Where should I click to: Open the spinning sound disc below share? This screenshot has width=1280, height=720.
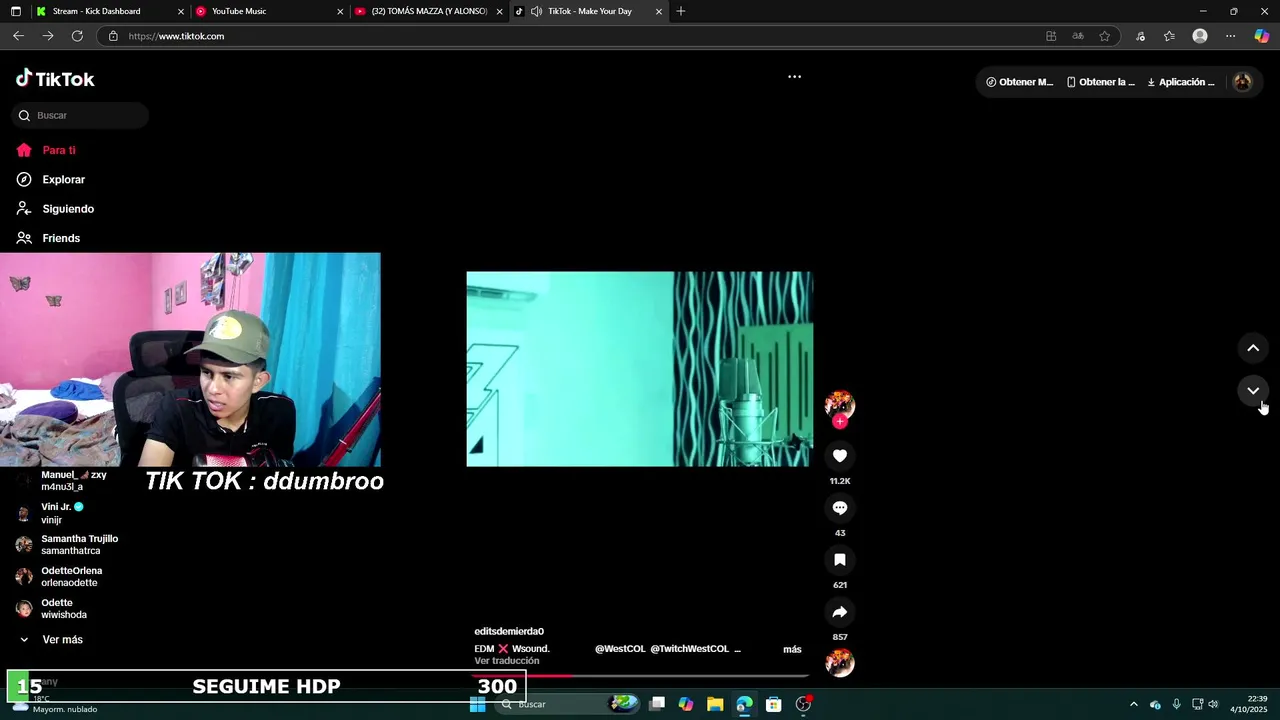(840, 663)
